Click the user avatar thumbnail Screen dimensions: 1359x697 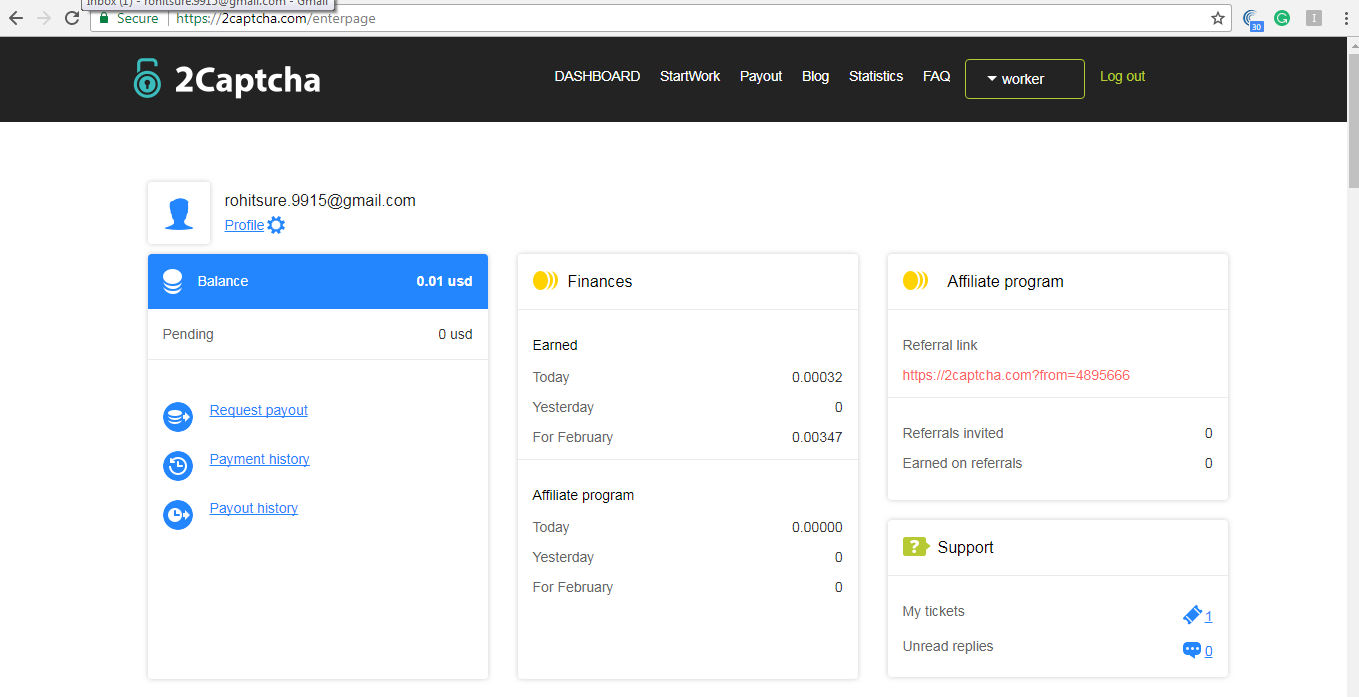tap(179, 213)
